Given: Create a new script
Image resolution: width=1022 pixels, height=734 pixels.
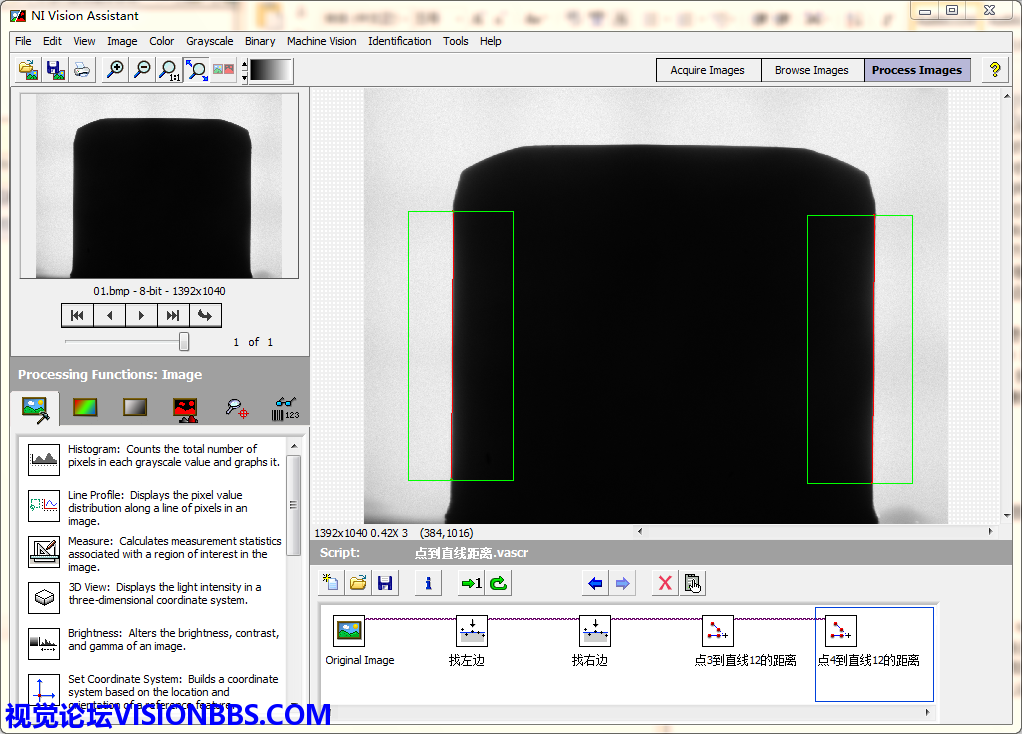Looking at the screenshot, I should (331, 583).
